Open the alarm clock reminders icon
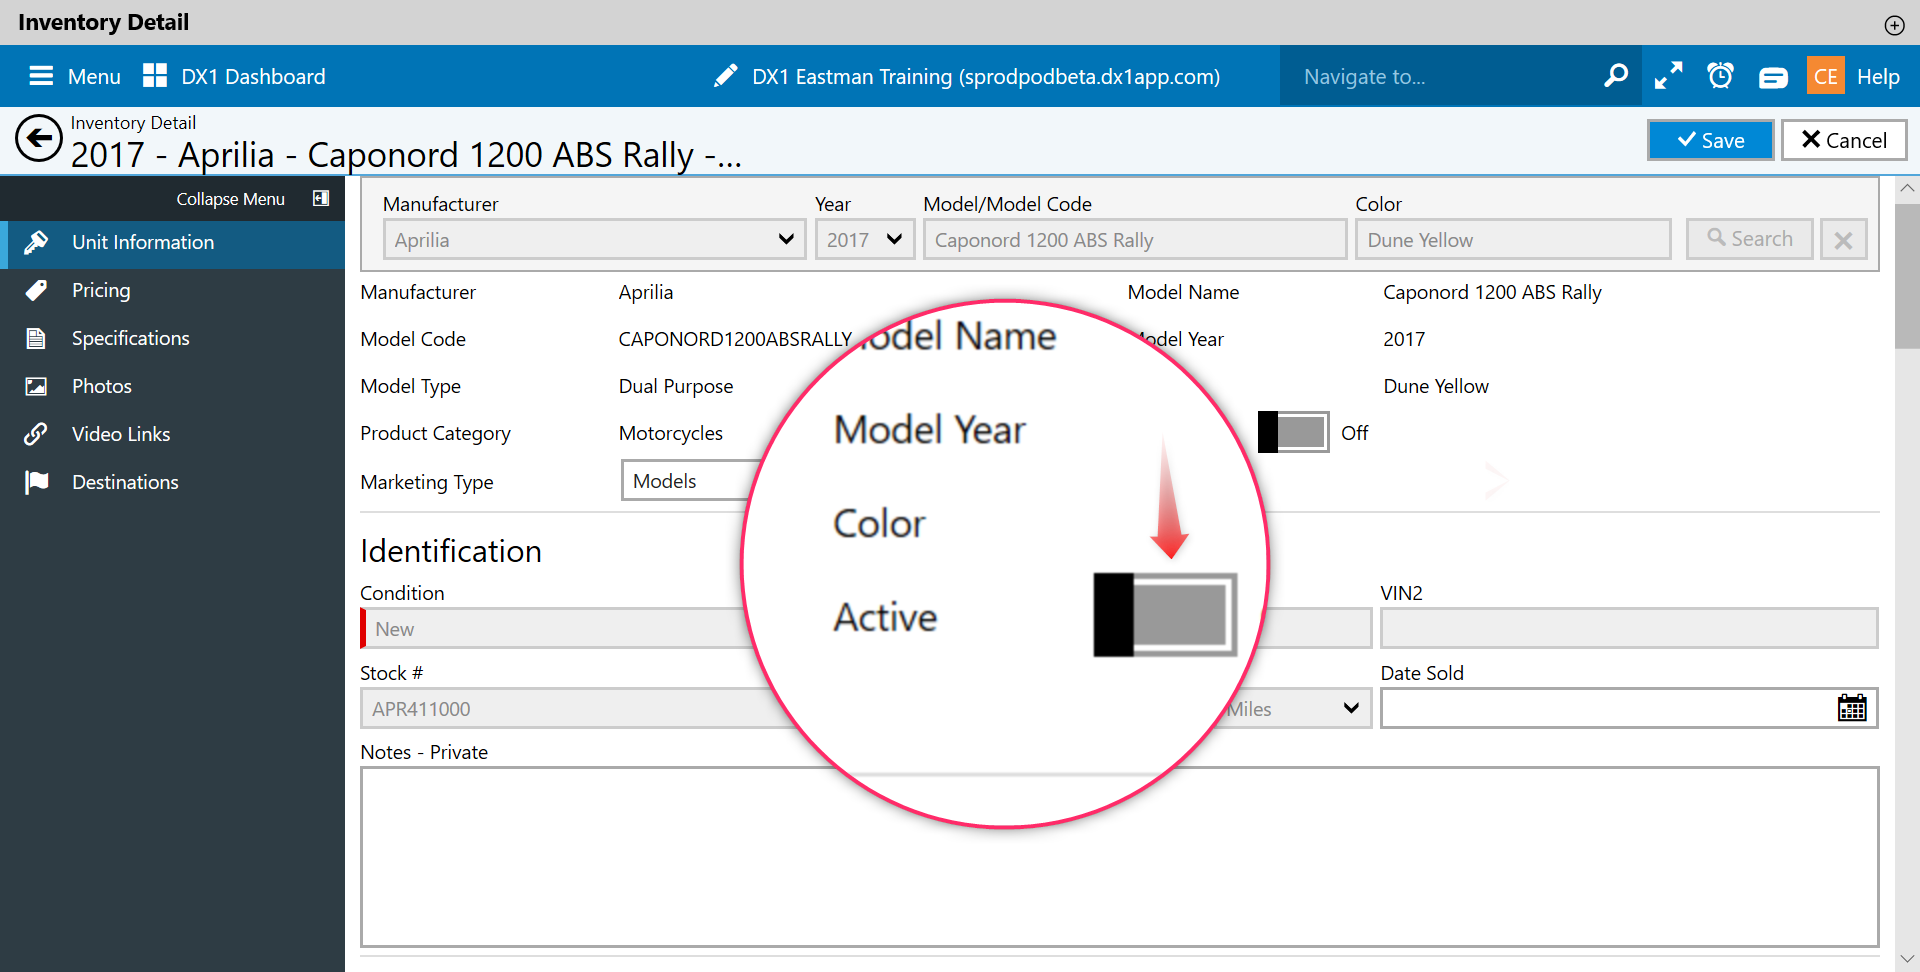Screen dimensions: 1920x972 click(1720, 76)
